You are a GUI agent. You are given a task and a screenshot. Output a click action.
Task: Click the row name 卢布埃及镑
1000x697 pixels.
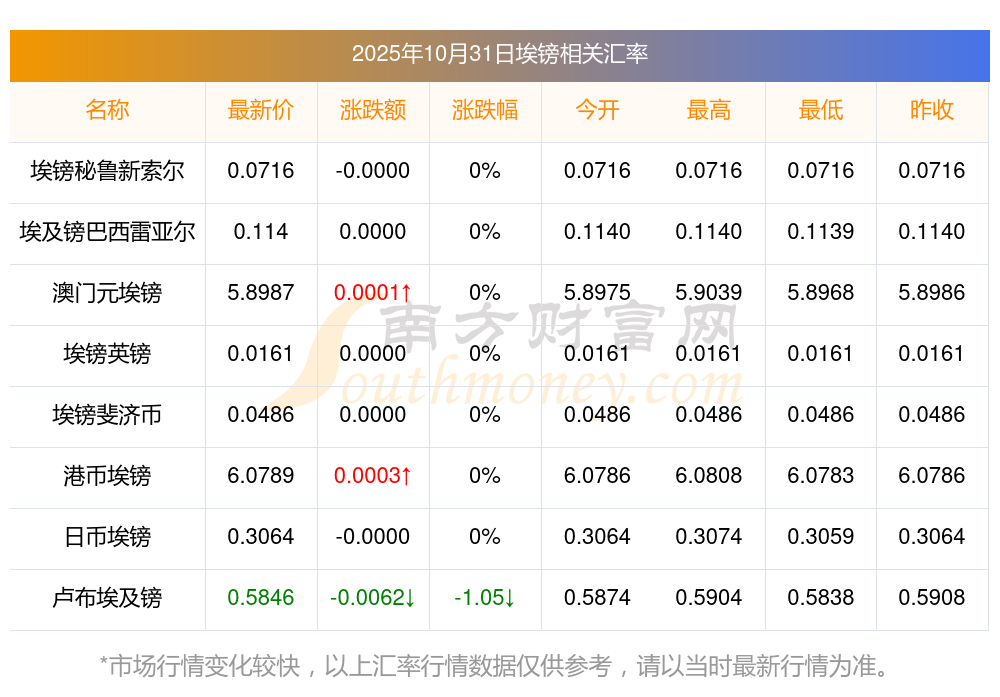(107, 598)
